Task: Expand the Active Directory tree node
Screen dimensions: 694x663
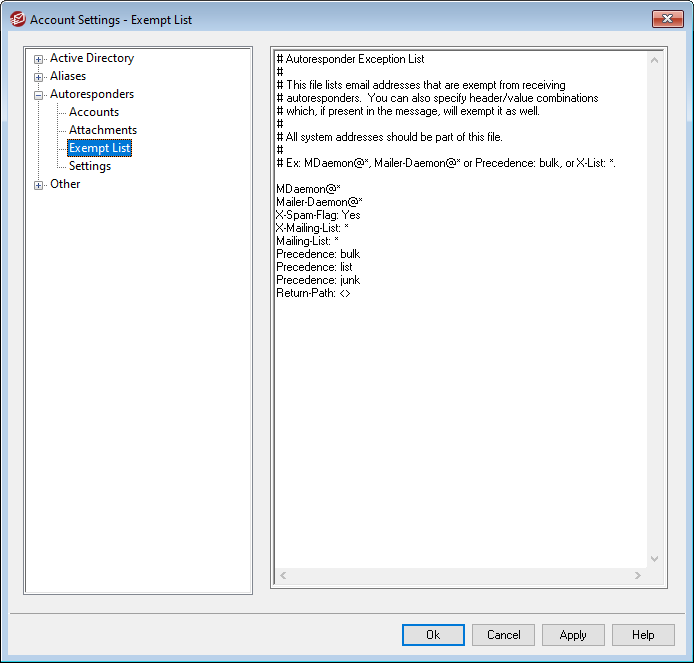Action: (x=39, y=59)
